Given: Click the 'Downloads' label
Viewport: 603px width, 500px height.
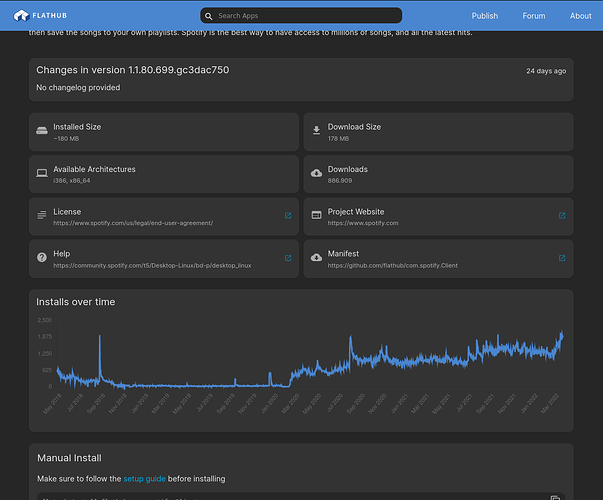Looking at the screenshot, I should 348,169.
